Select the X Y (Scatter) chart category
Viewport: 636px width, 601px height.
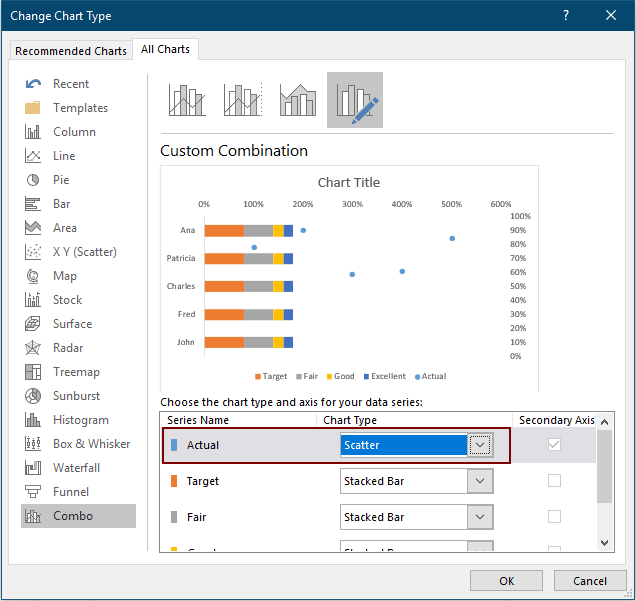[x=84, y=252]
